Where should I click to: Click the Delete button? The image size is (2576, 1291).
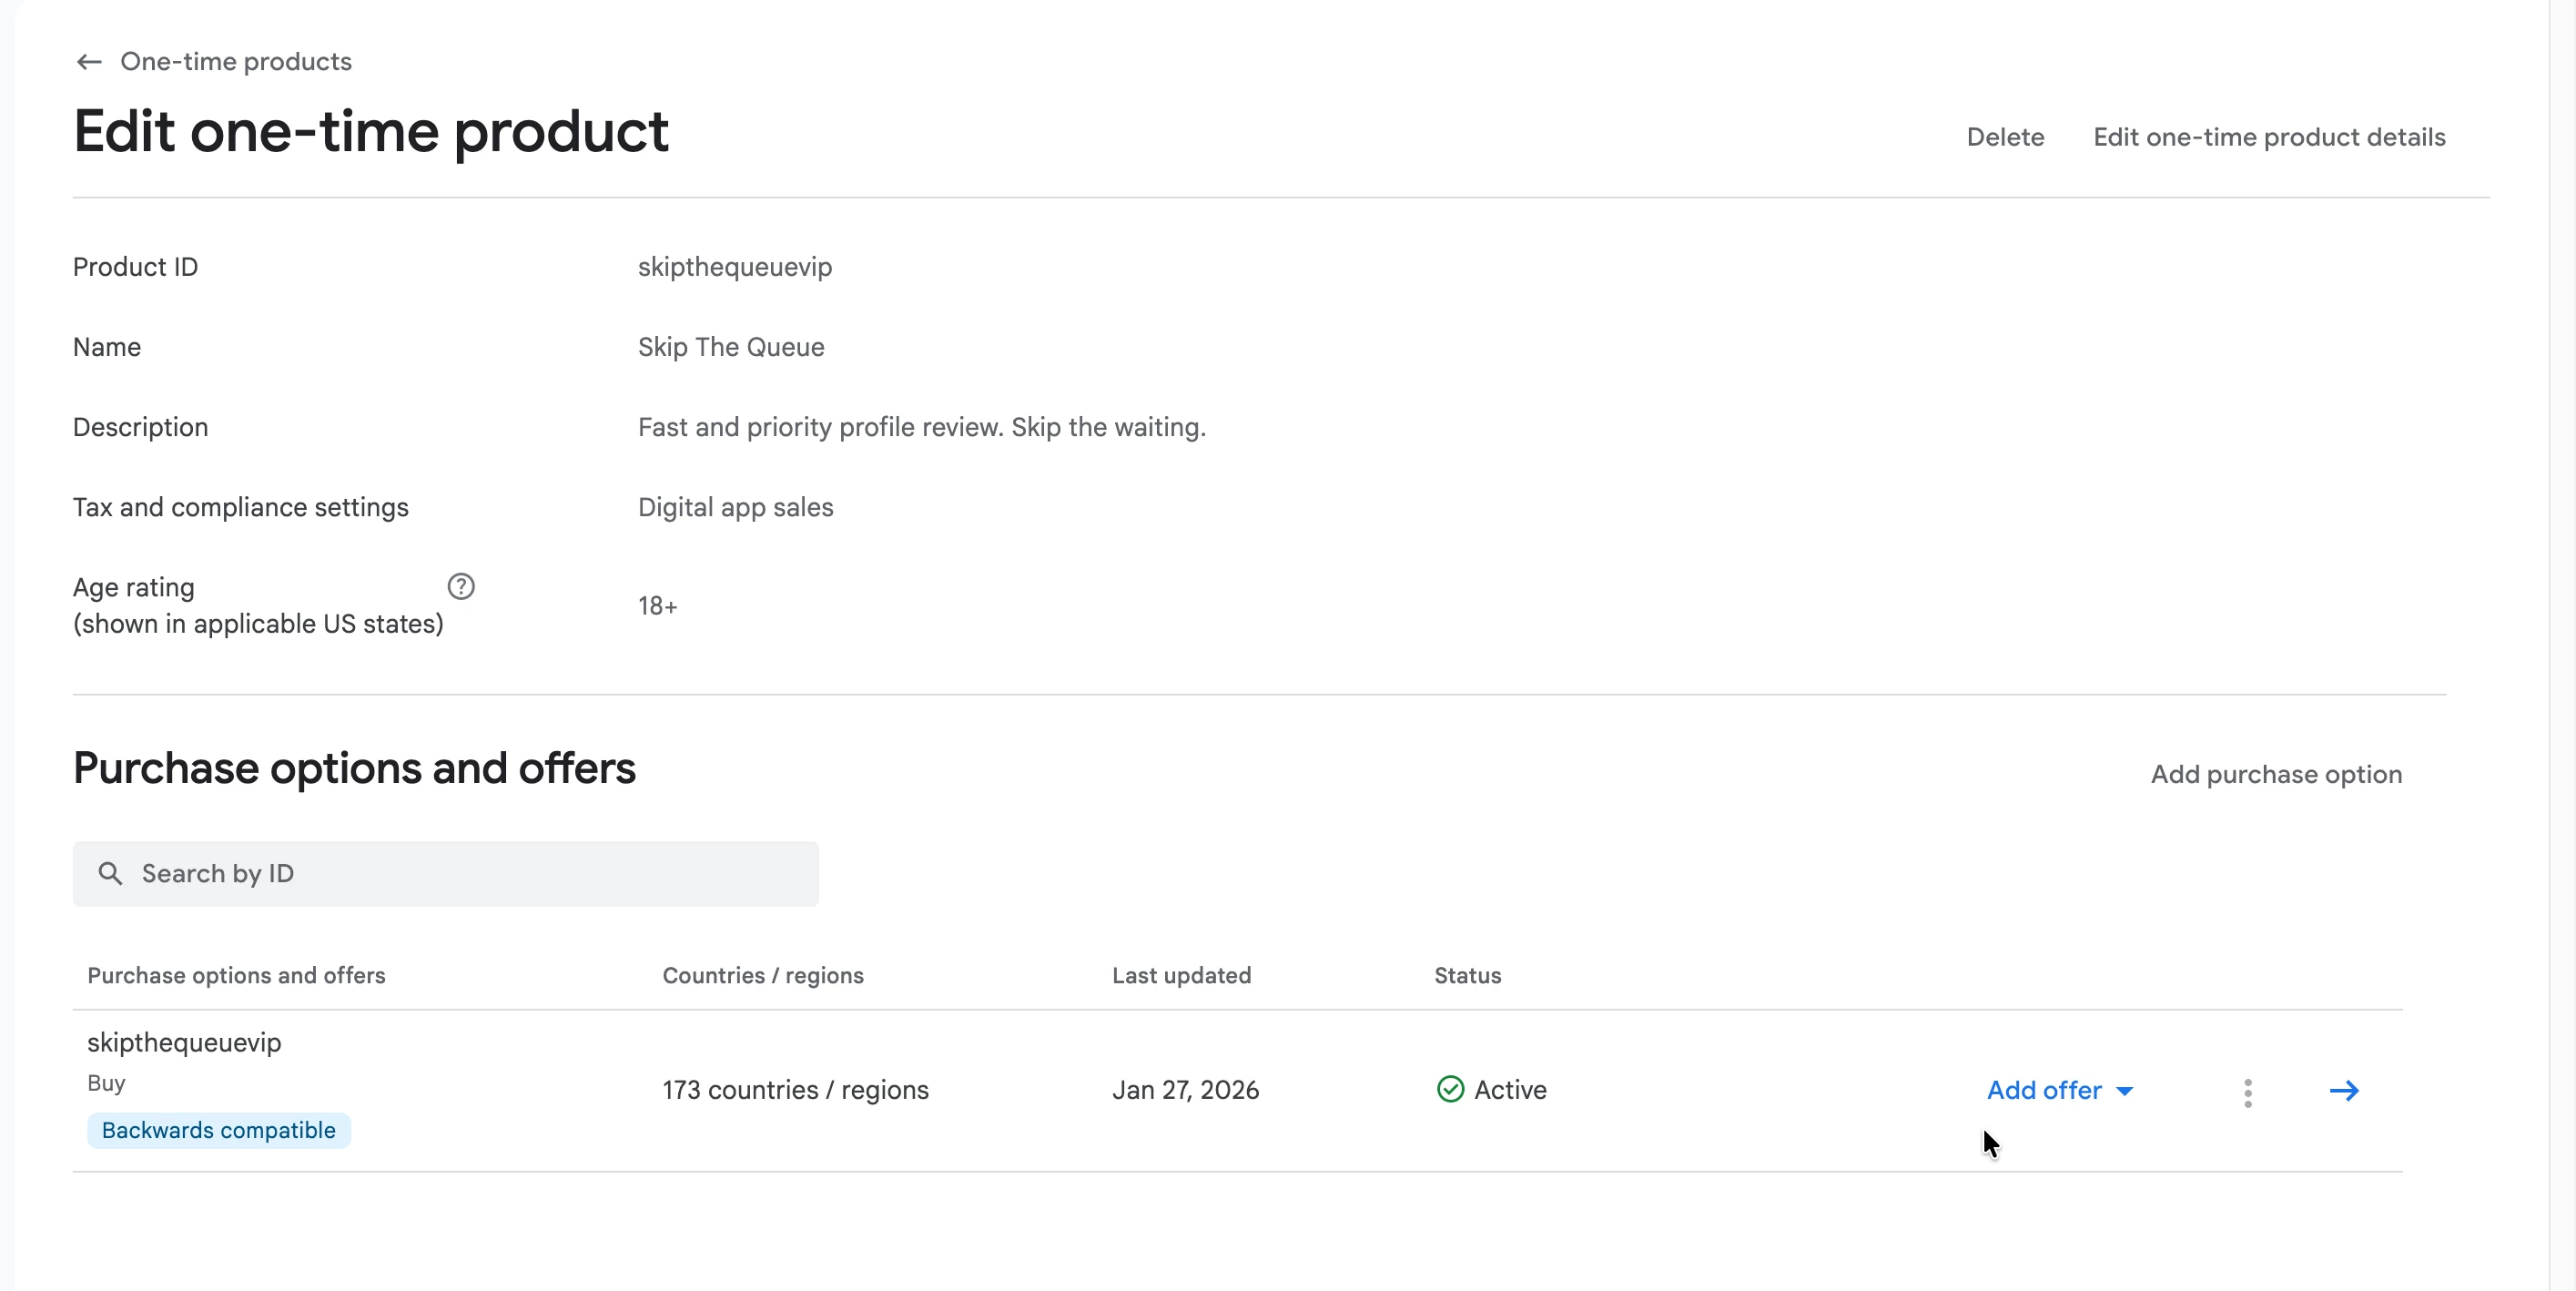pos(2004,137)
